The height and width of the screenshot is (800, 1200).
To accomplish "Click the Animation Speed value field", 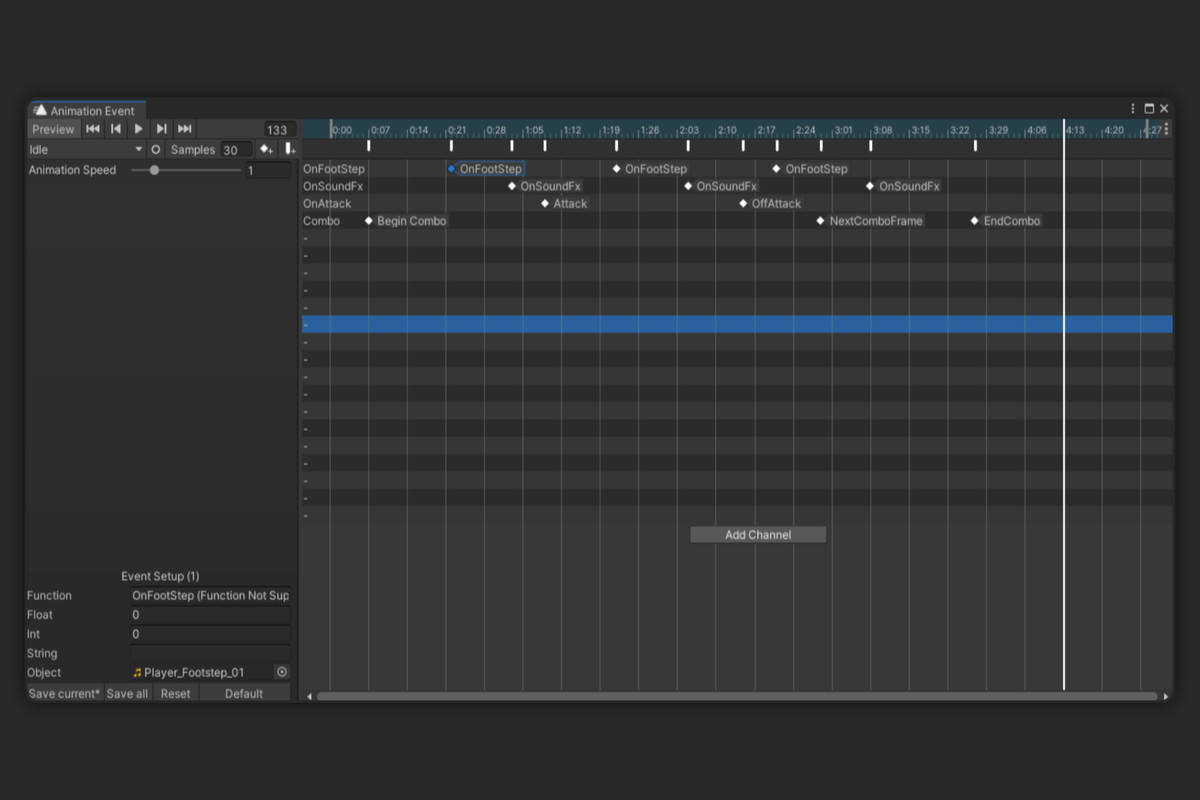I will [x=268, y=171].
